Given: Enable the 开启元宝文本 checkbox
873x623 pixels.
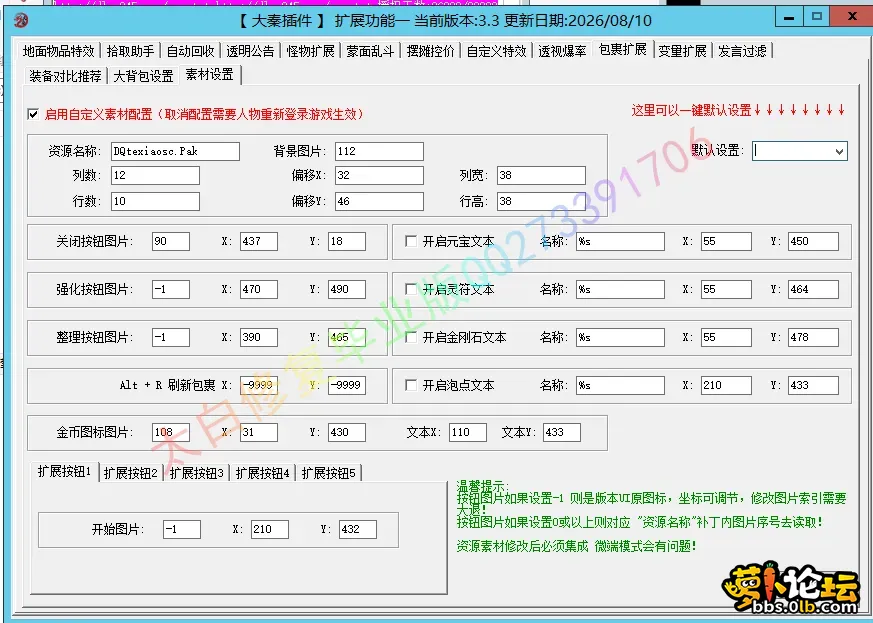Looking at the screenshot, I should click(411, 241).
